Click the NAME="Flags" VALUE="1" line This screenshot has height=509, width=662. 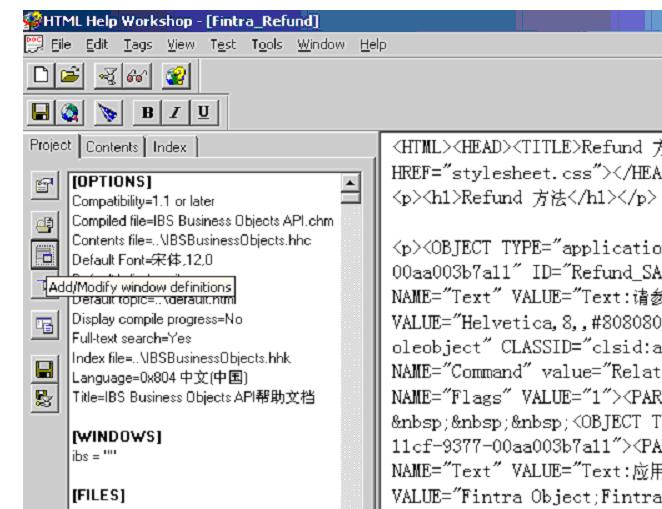click(x=526, y=397)
